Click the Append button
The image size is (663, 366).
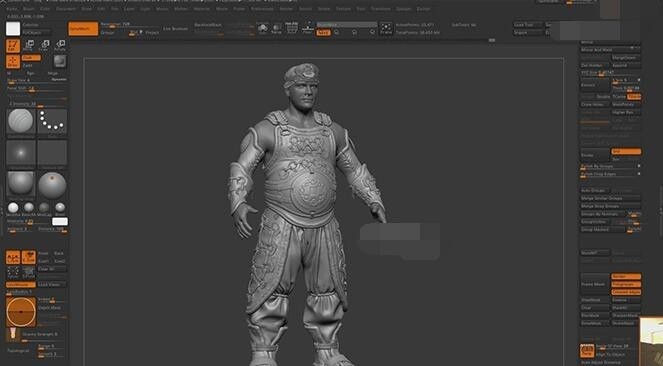click(x=626, y=66)
